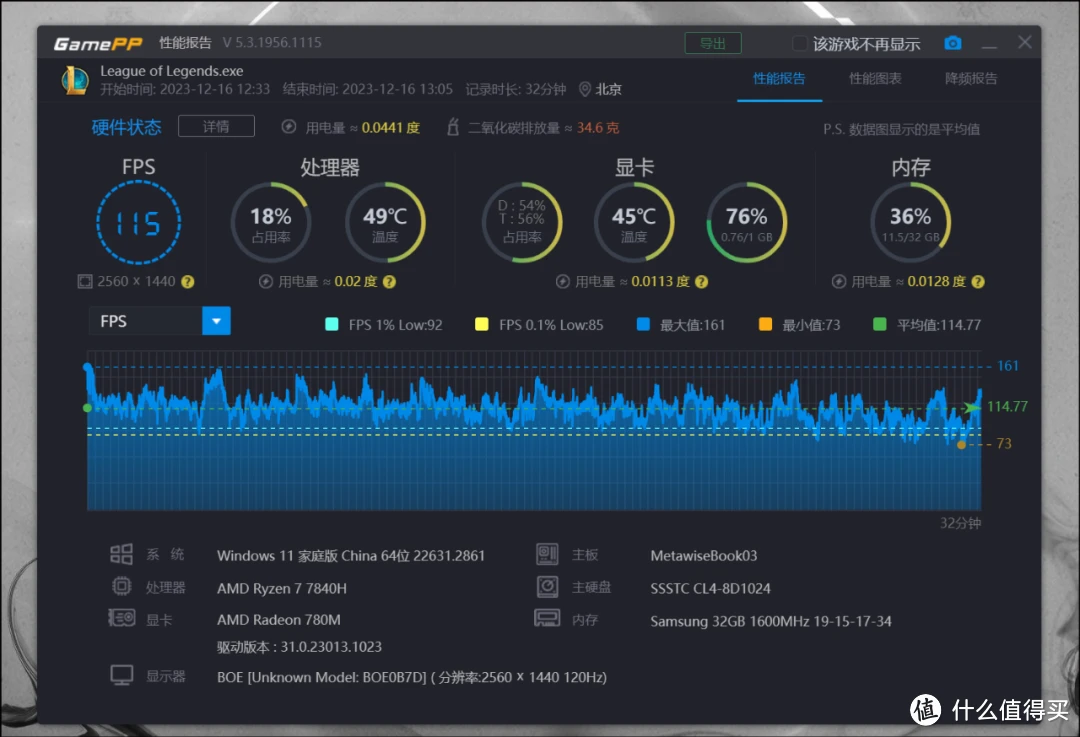Click the processor chip icon

click(122, 586)
